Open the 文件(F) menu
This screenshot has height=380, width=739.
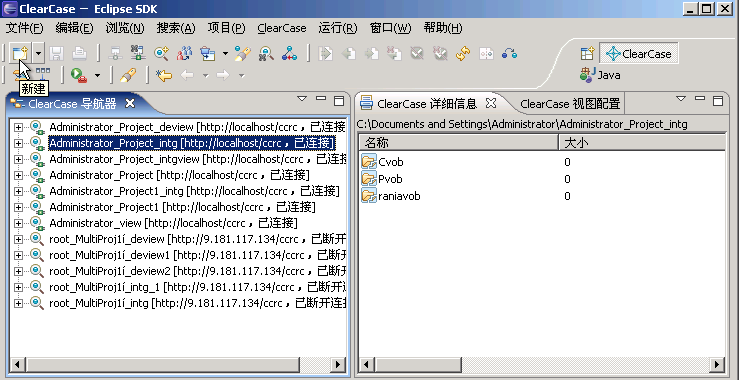pos(25,28)
